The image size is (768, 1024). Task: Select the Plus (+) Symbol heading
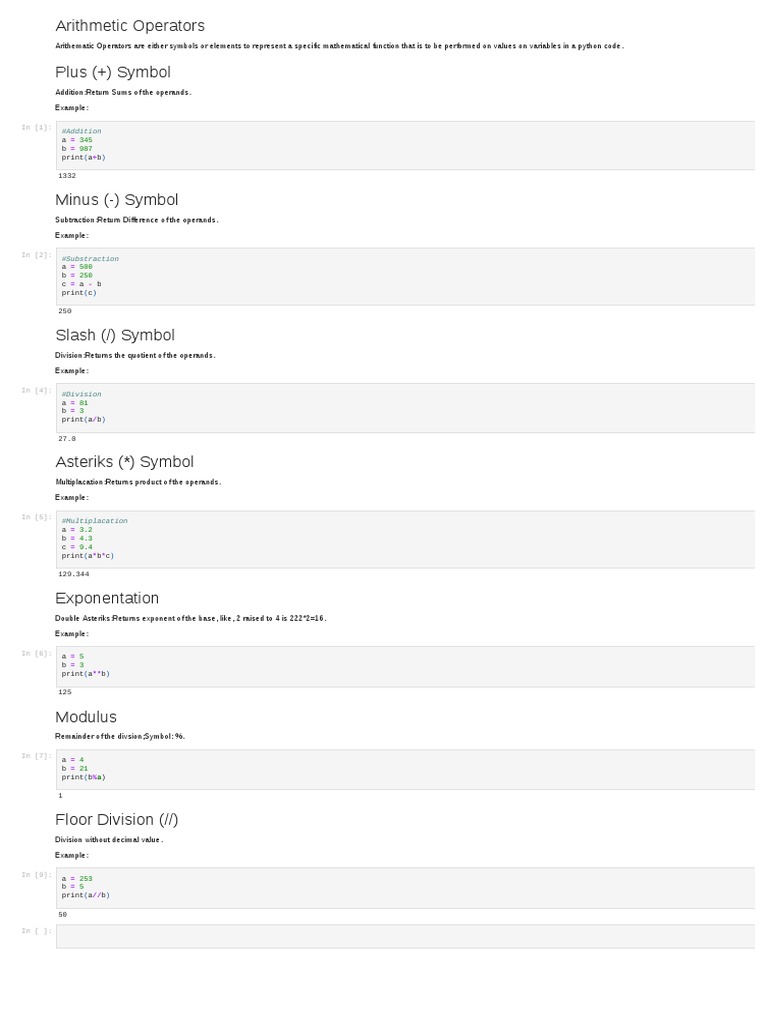click(113, 72)
